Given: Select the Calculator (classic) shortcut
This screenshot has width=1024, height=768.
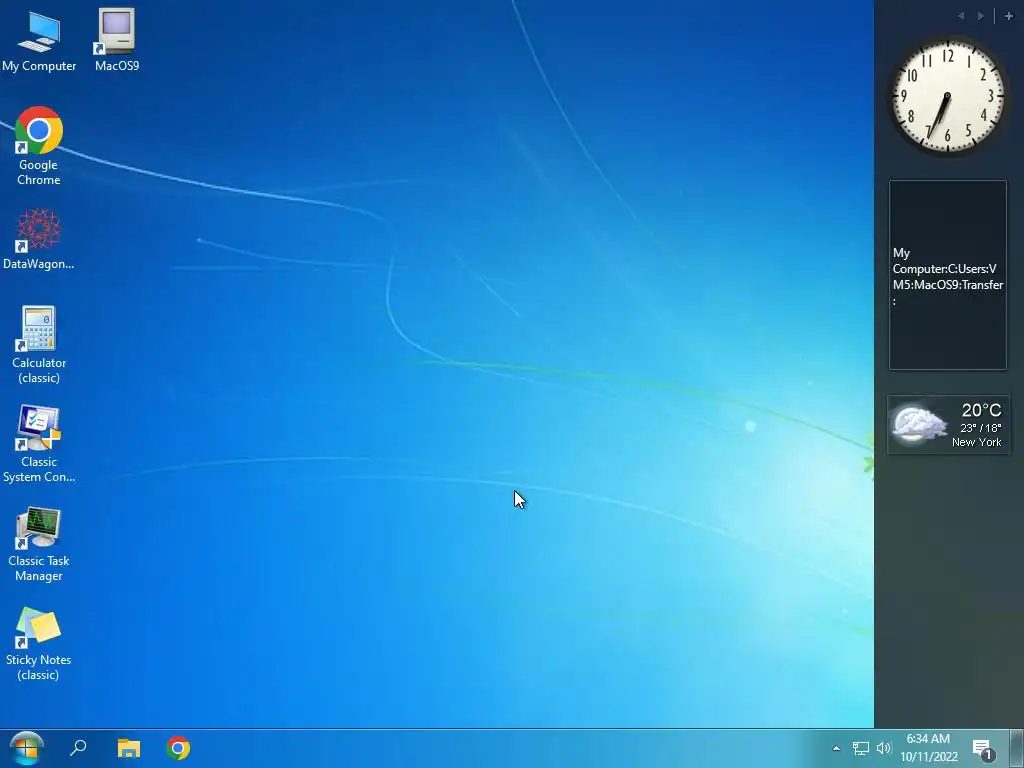Looking at the screenshot, I should [x=39, y=345].
